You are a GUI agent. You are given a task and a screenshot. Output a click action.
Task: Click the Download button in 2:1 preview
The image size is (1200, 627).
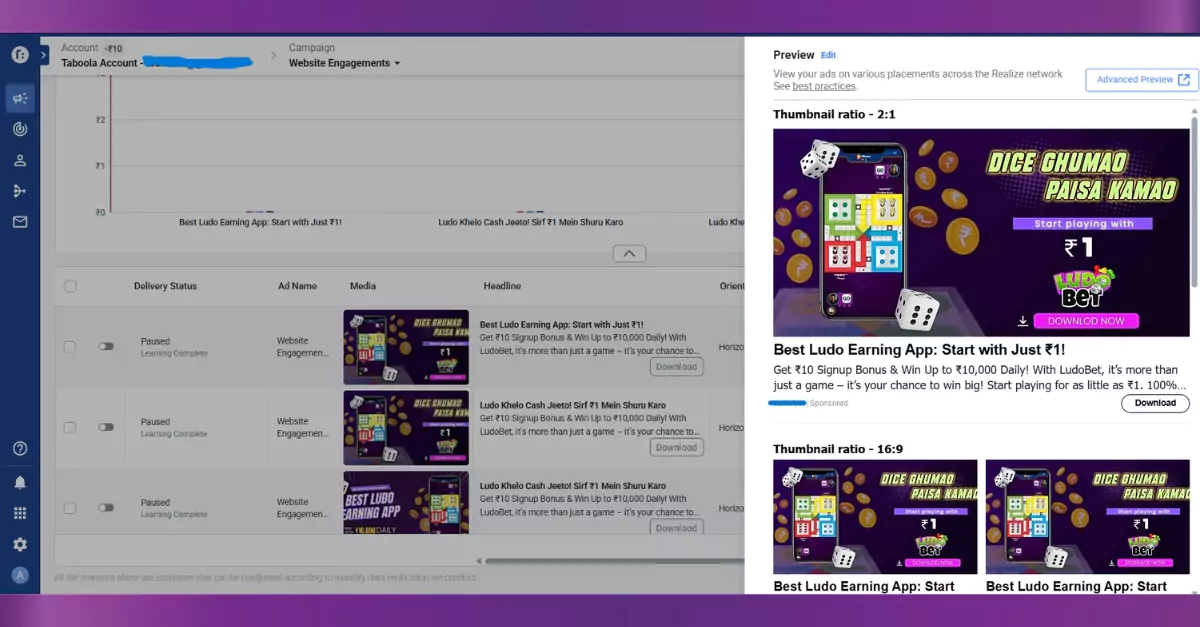[x=1155, y=403]
